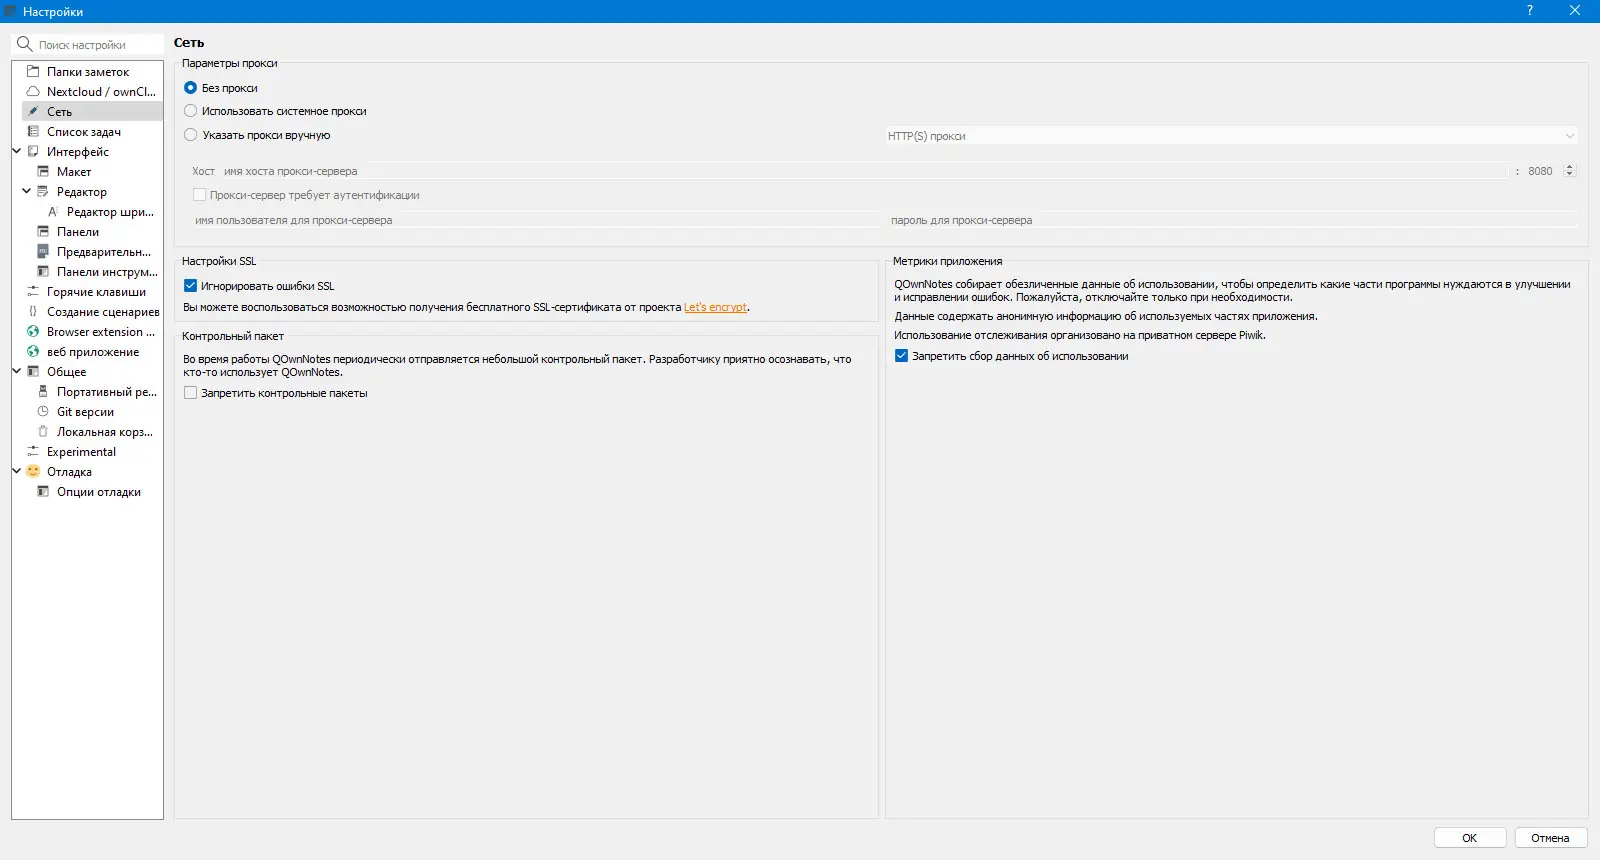Image resolution: width=1600 pixels, height=860 pixels.
Task: Click the interface icon beside Интерфейс
Action: tap(33, 151)
